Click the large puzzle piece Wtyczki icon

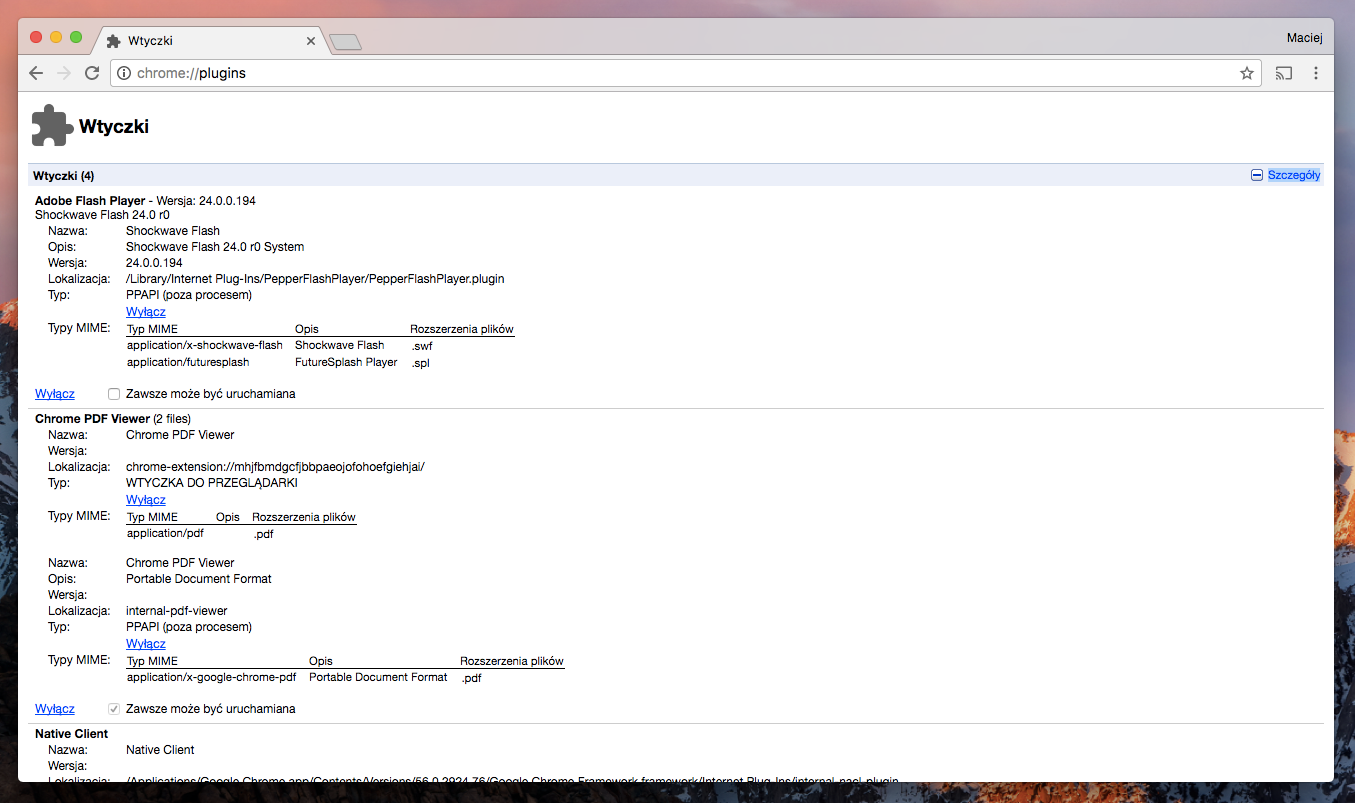click(52, 126)
